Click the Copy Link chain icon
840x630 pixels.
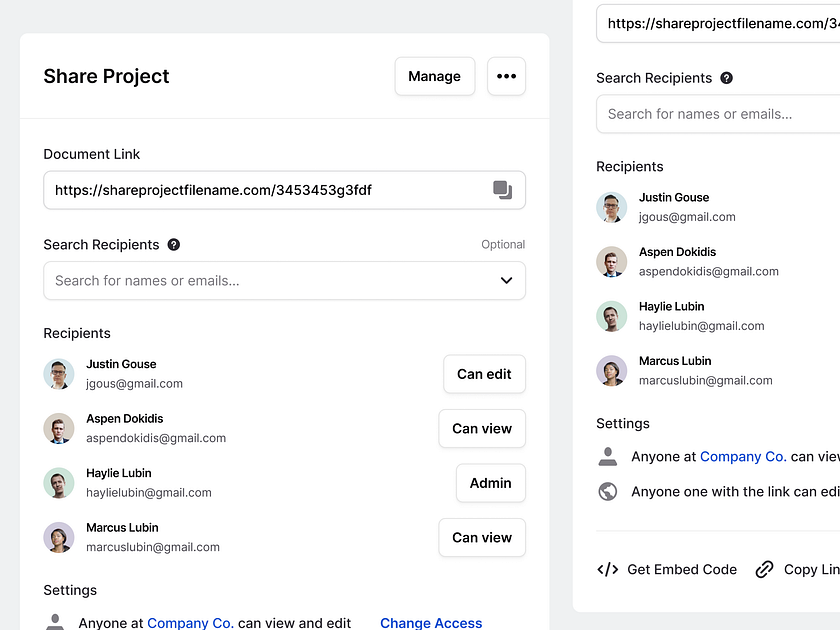coord(765,569)
